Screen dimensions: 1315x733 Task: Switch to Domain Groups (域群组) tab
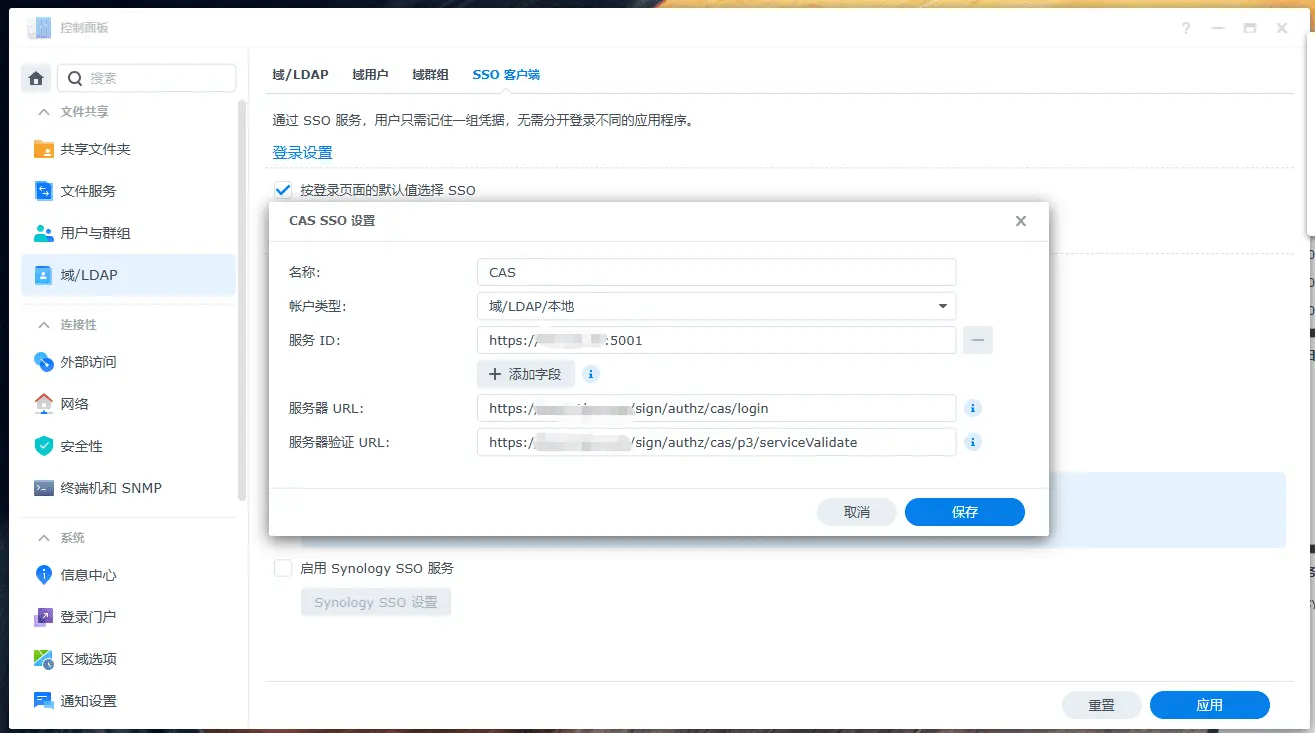point(430,75)
